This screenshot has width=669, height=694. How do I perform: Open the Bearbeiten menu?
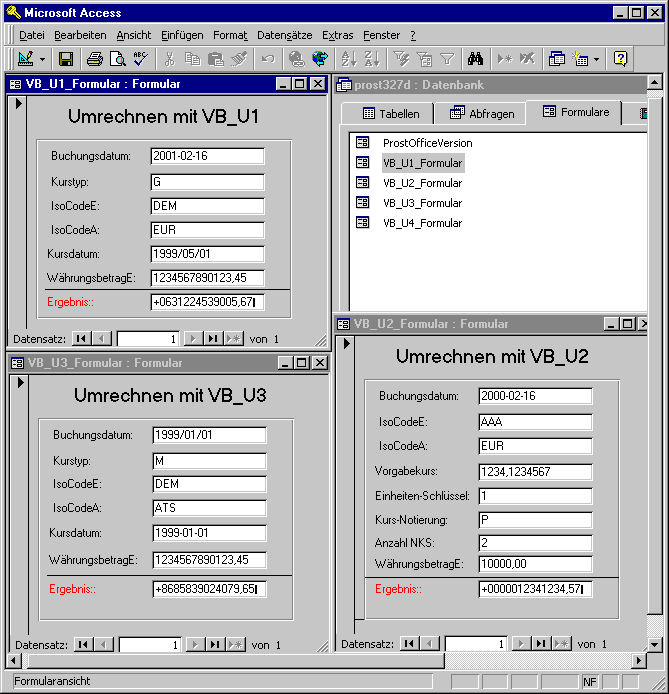[x=80, y=35]
